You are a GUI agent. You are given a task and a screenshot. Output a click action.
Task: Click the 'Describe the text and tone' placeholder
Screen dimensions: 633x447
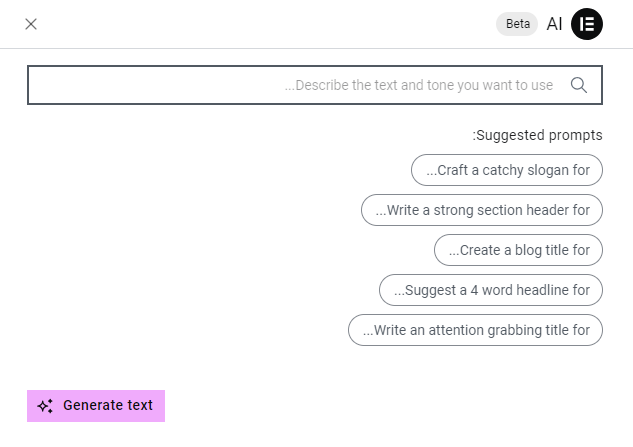coord(419,85)
